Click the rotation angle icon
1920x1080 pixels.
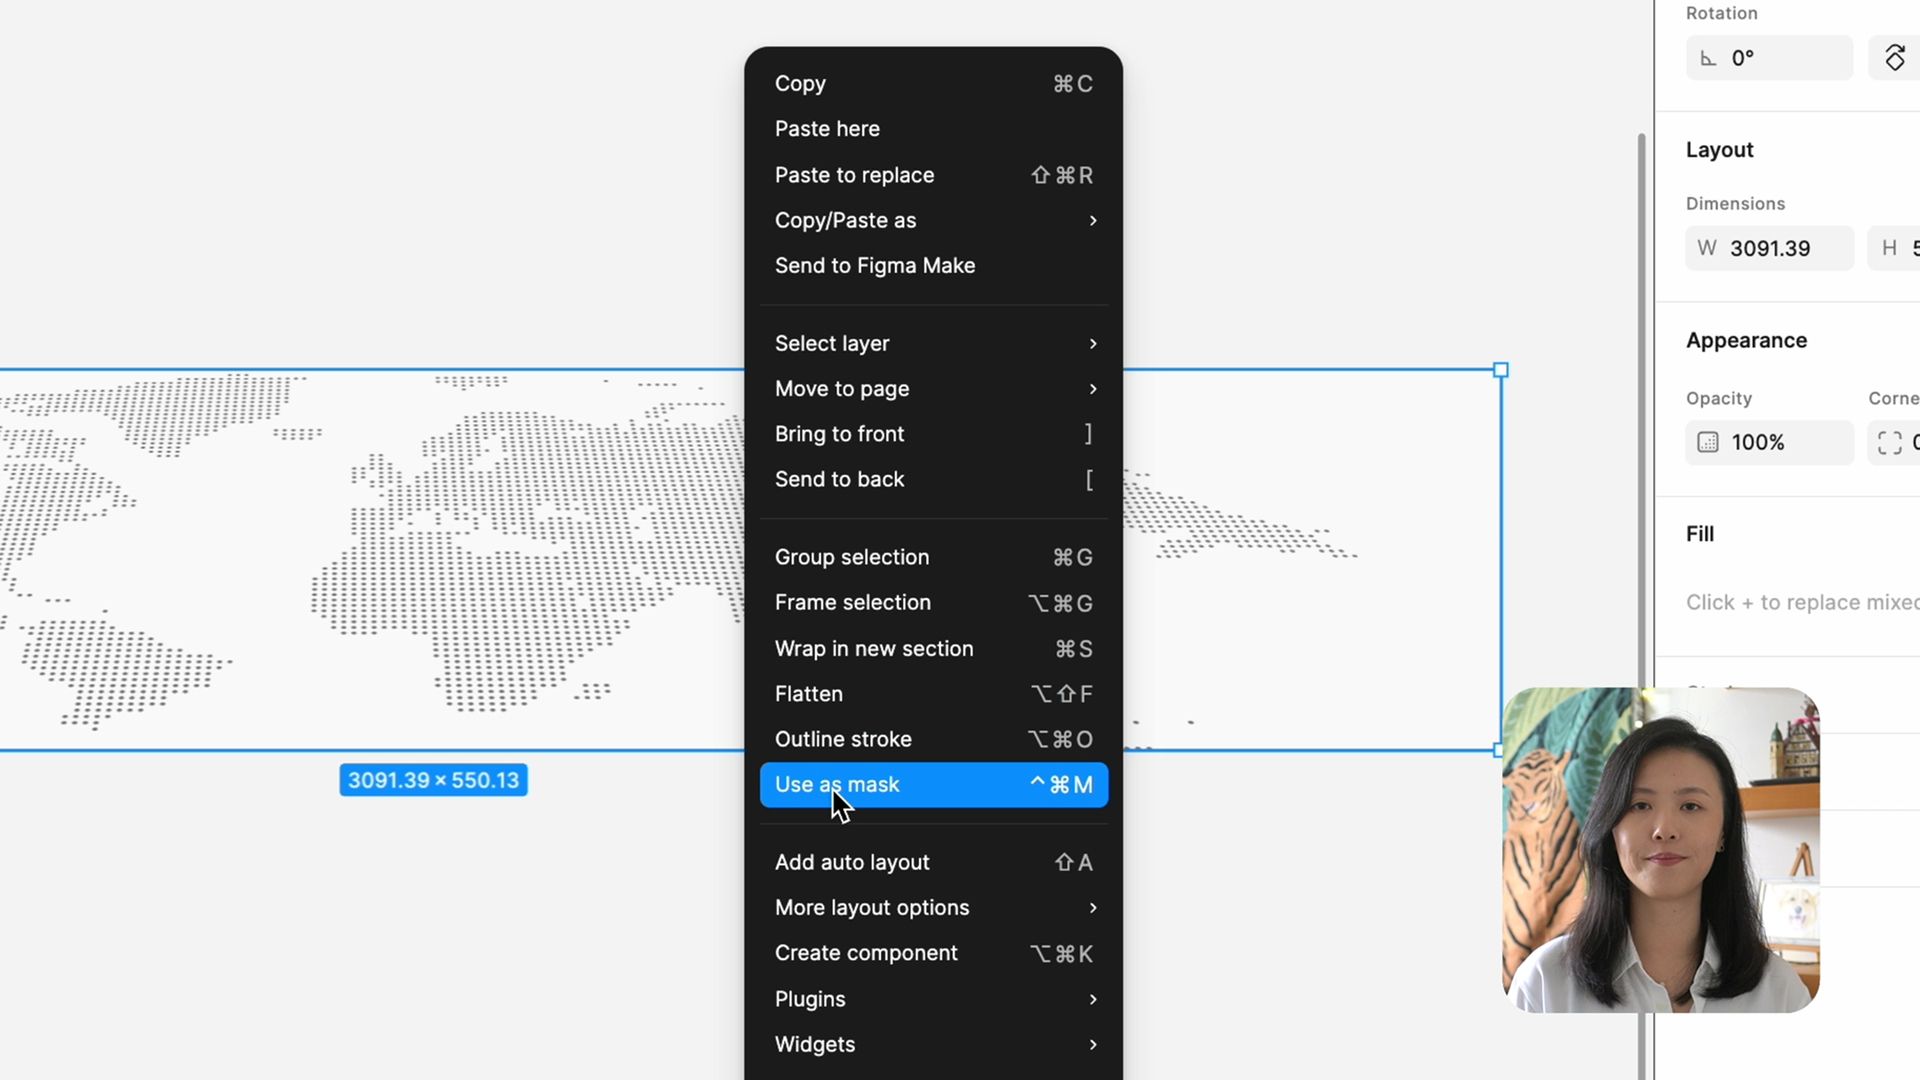pyautogui.click(x=1709, y=58)
